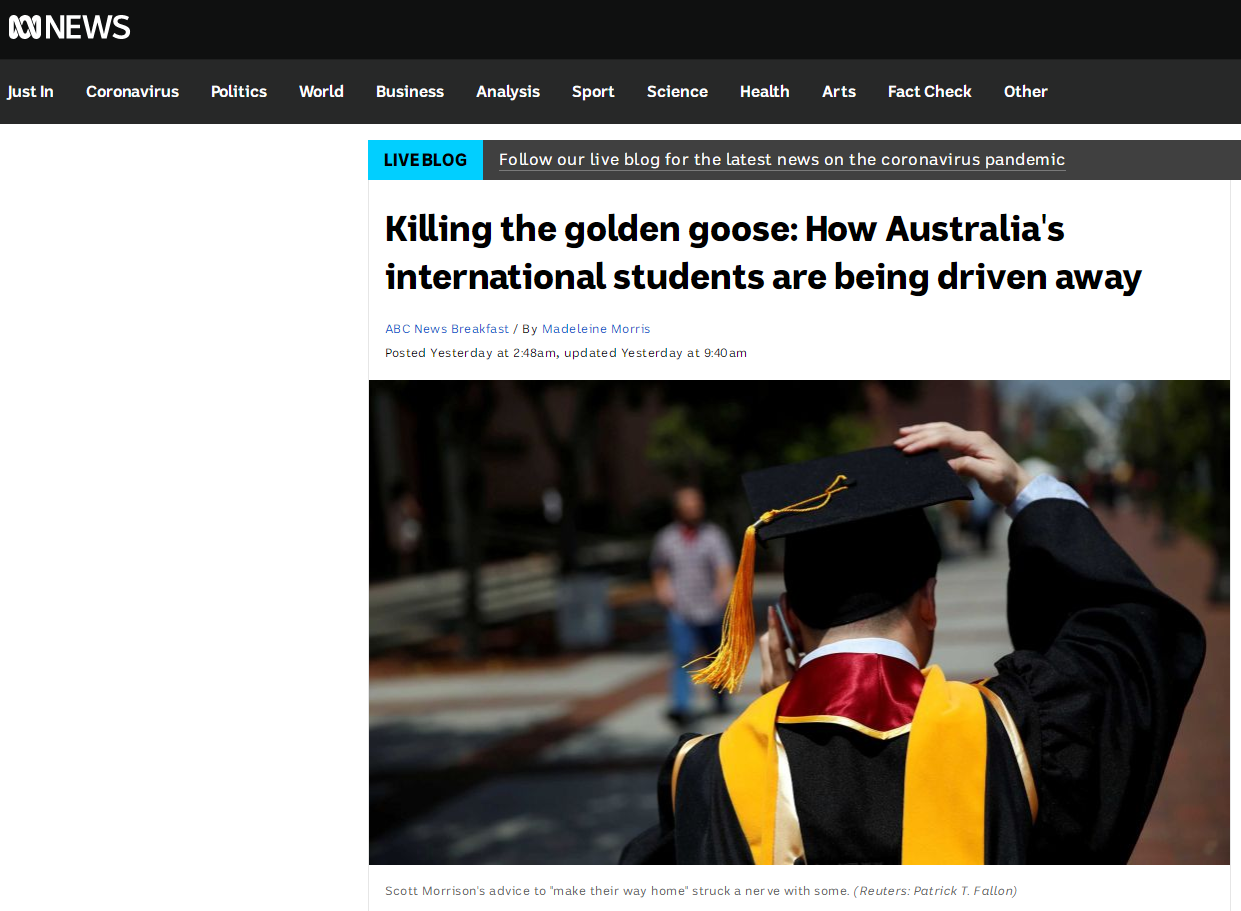Click the Killing the golden goose headline
Viewport: 1241px width, 911px height.
coord(763,252)
